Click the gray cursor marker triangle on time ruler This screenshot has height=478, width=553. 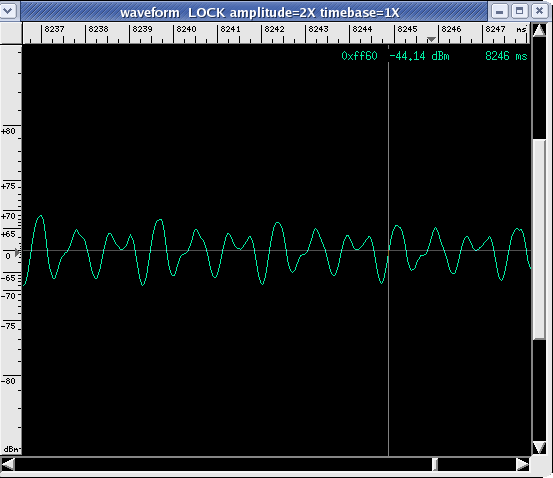pos(431,39)
